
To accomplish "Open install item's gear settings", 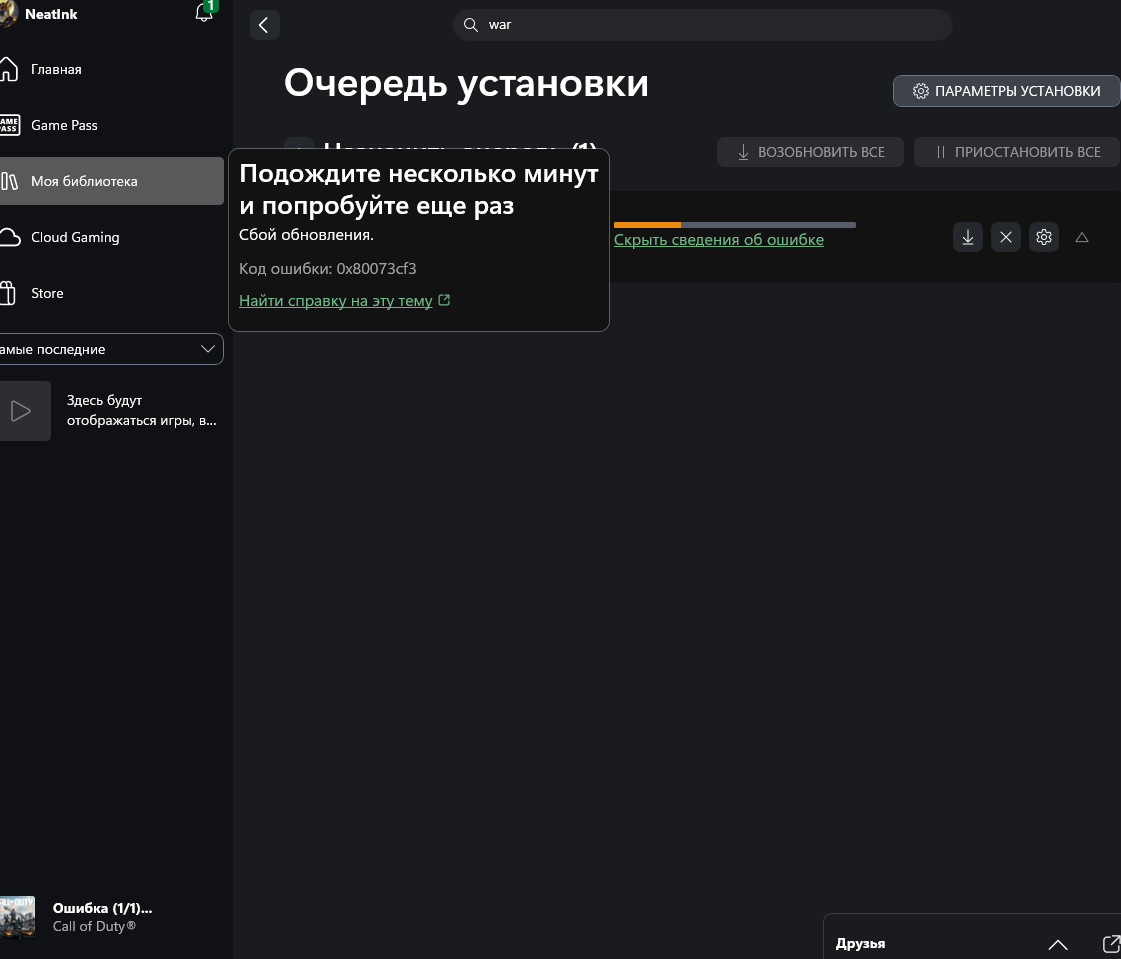I will coord(1043,237).
